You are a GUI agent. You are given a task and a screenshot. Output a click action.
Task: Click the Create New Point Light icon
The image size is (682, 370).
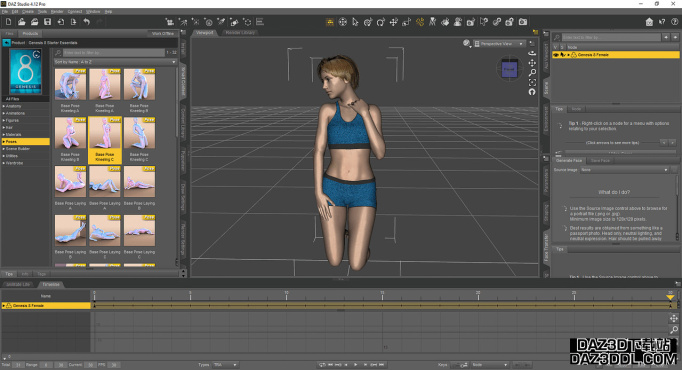point(196,22)
